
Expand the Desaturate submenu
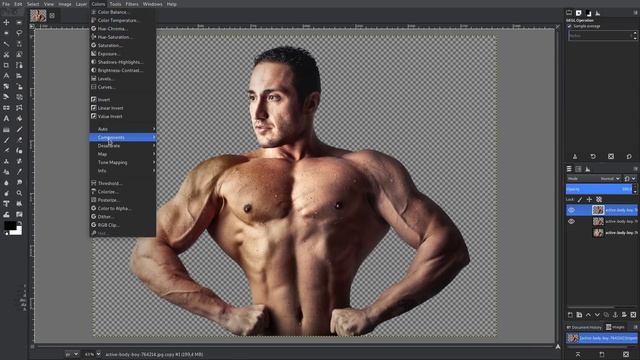click(122, 146)
